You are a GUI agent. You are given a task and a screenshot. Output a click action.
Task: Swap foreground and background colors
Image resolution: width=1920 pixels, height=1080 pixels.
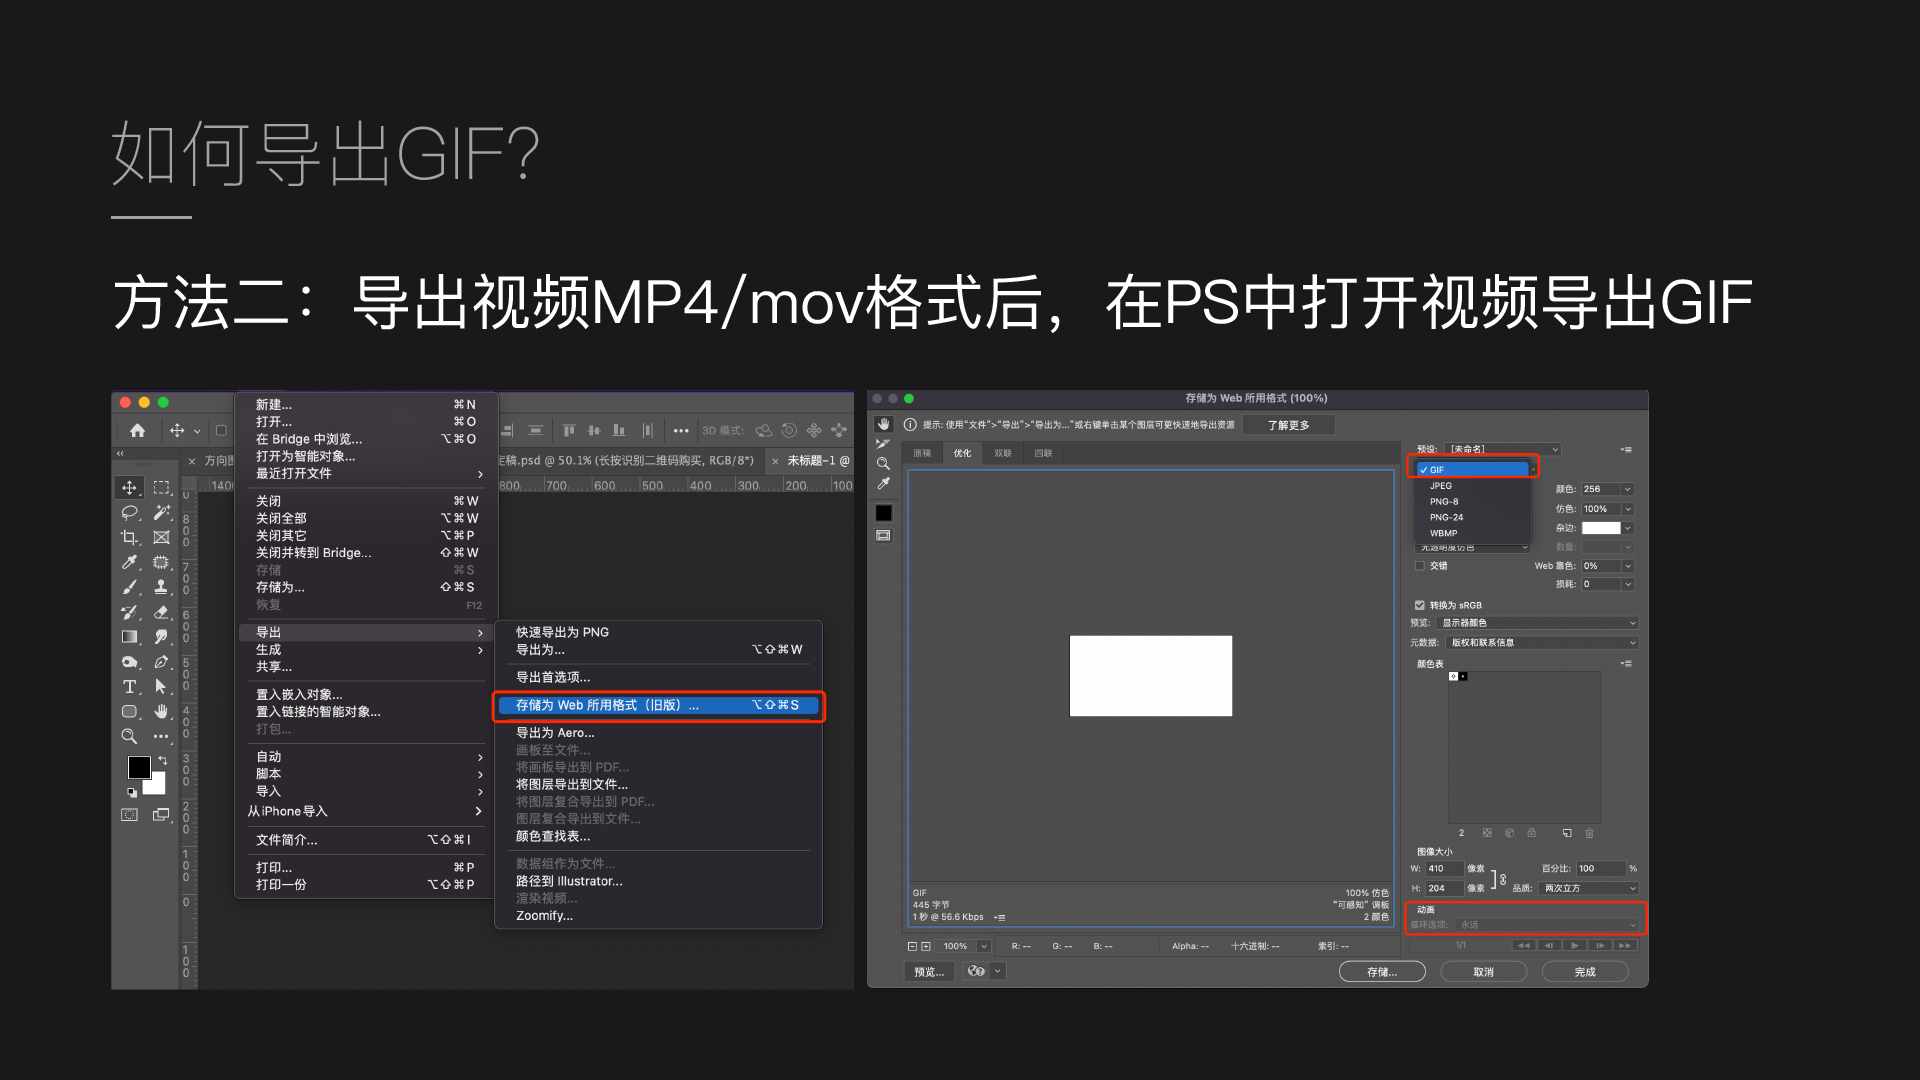[162, 760]
